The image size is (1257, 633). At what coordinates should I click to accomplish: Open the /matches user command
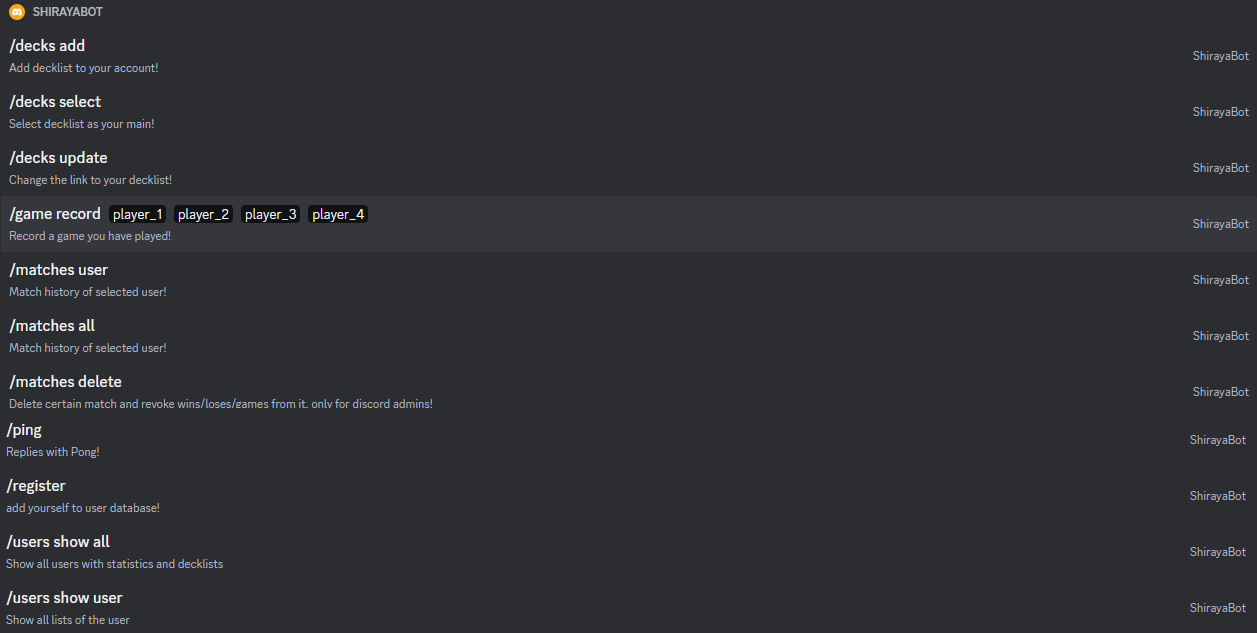click(x=58, y=269)
